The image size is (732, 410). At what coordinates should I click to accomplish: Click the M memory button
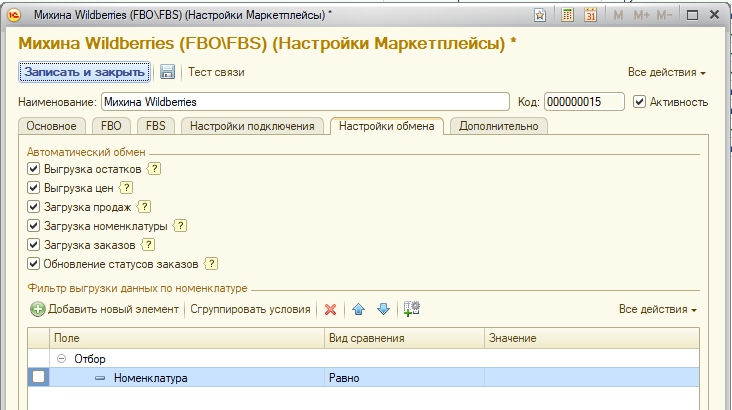618,15
